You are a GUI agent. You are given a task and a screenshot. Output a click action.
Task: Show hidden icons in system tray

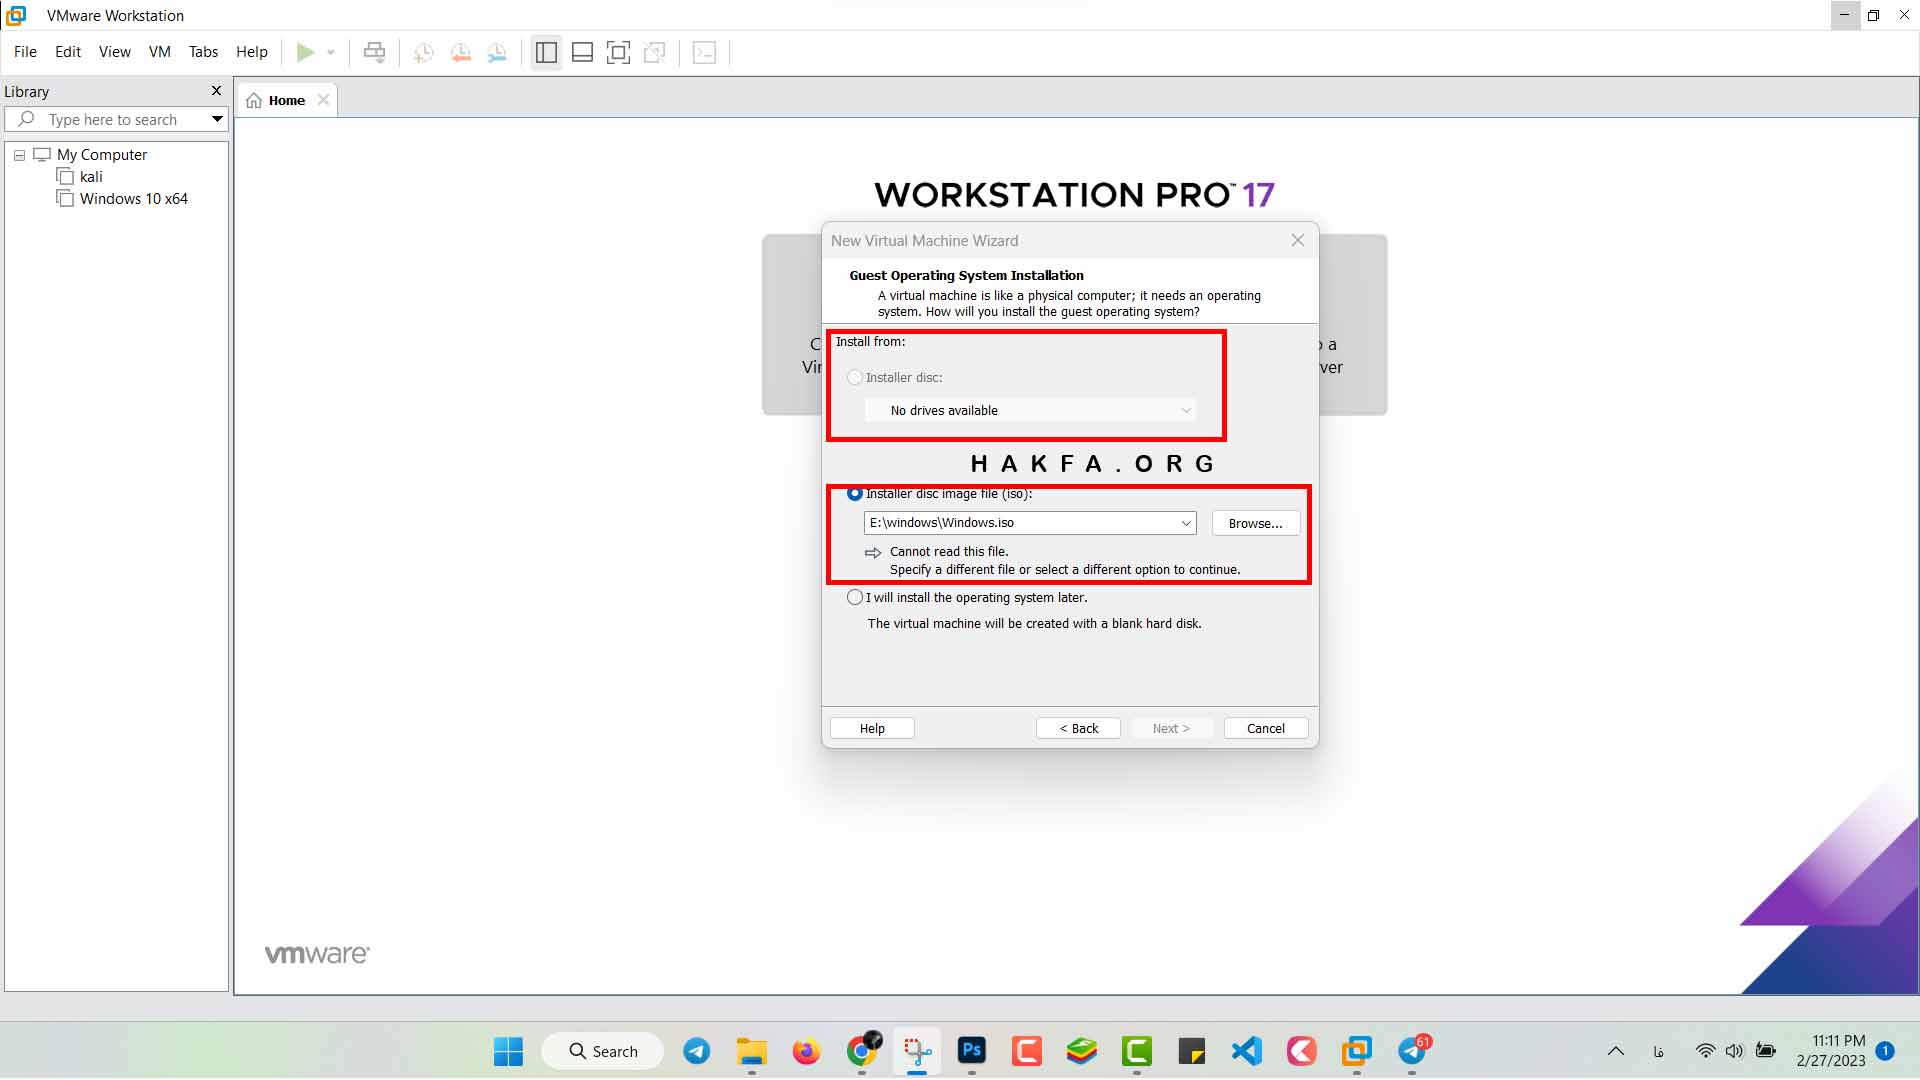pos(1616,1051)
